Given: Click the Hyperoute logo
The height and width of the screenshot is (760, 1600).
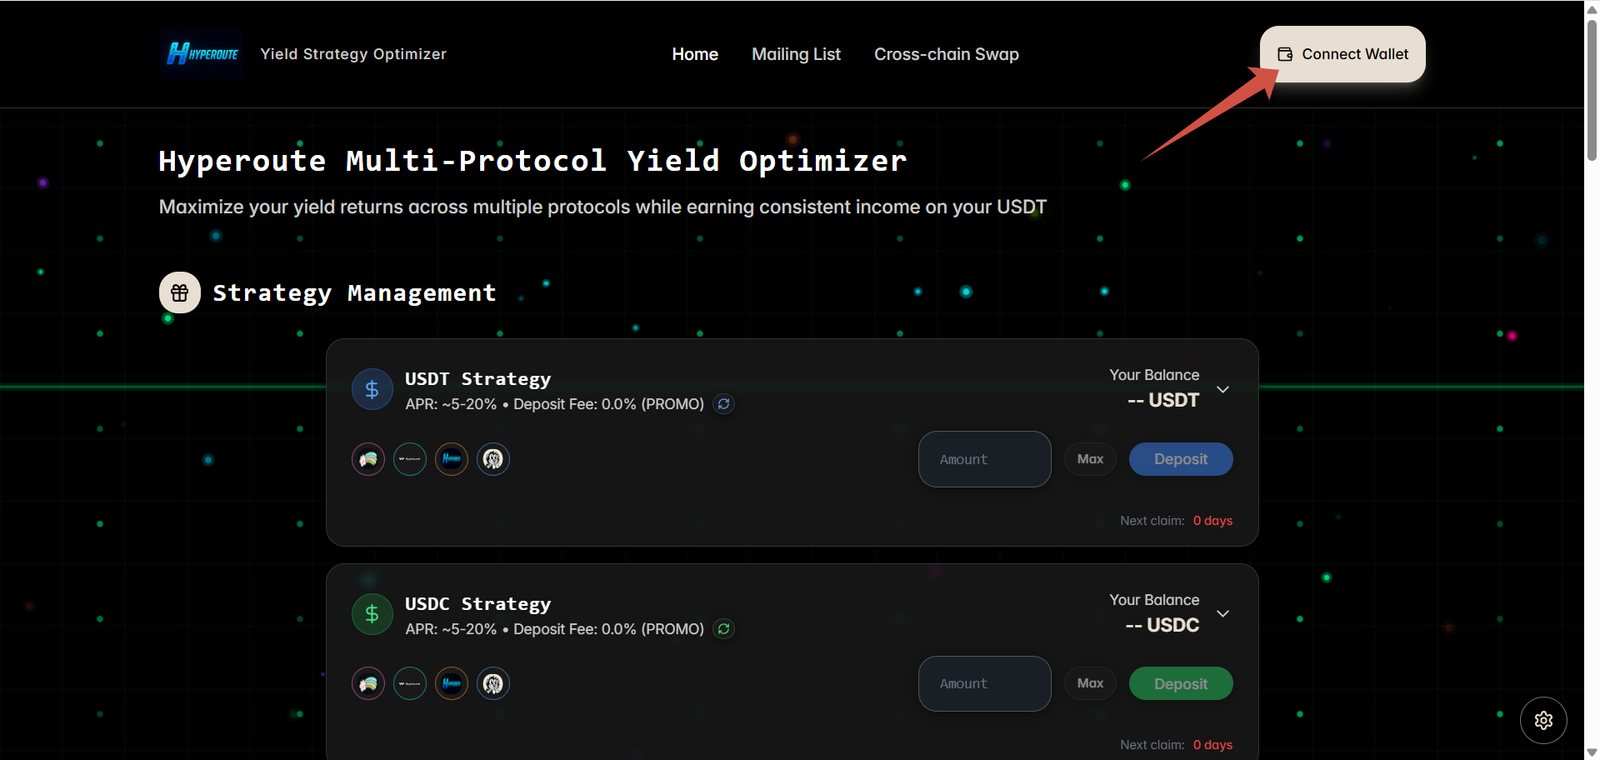Looking at the screenshot, I should coord(202,54).
